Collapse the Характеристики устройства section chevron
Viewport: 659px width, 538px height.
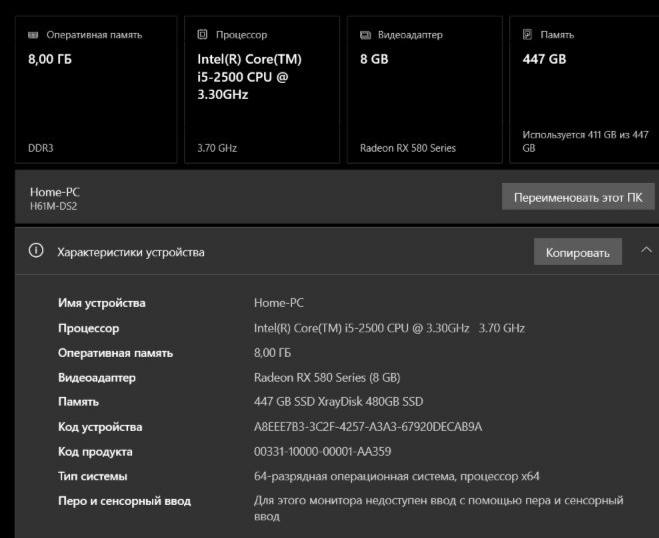pos(646,251)
